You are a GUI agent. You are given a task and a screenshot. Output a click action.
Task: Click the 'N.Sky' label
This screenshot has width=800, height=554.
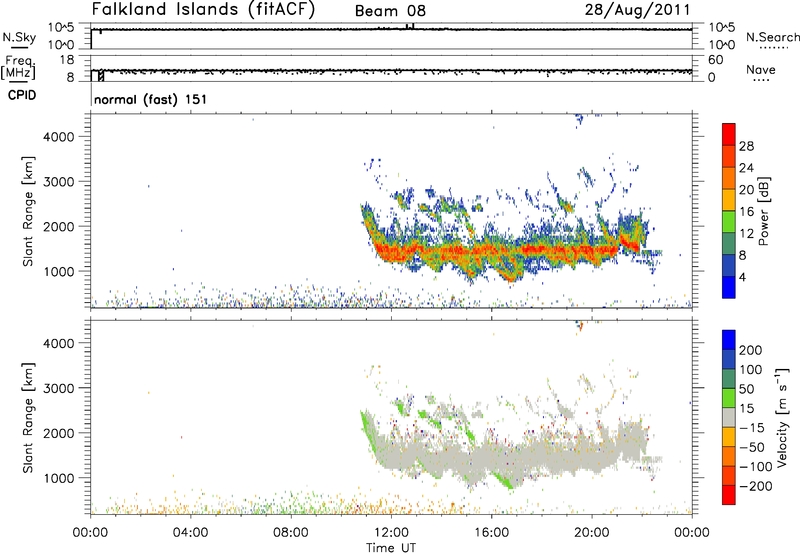point(19,37)
